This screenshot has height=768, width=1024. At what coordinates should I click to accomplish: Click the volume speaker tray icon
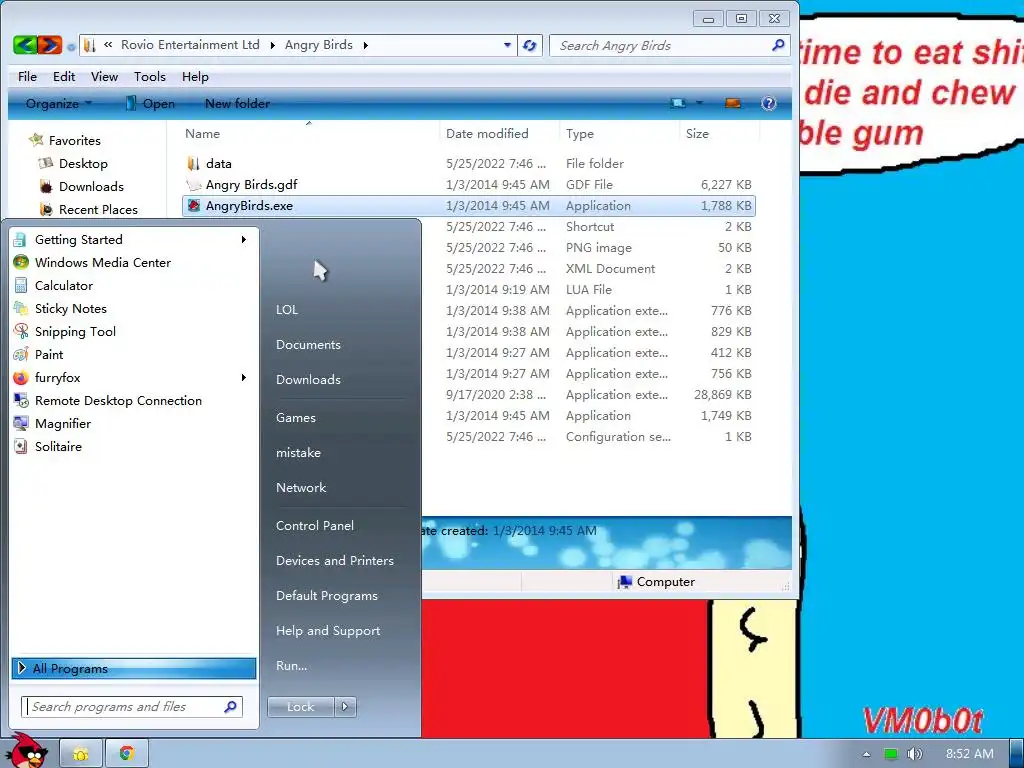tap(914, 754)
